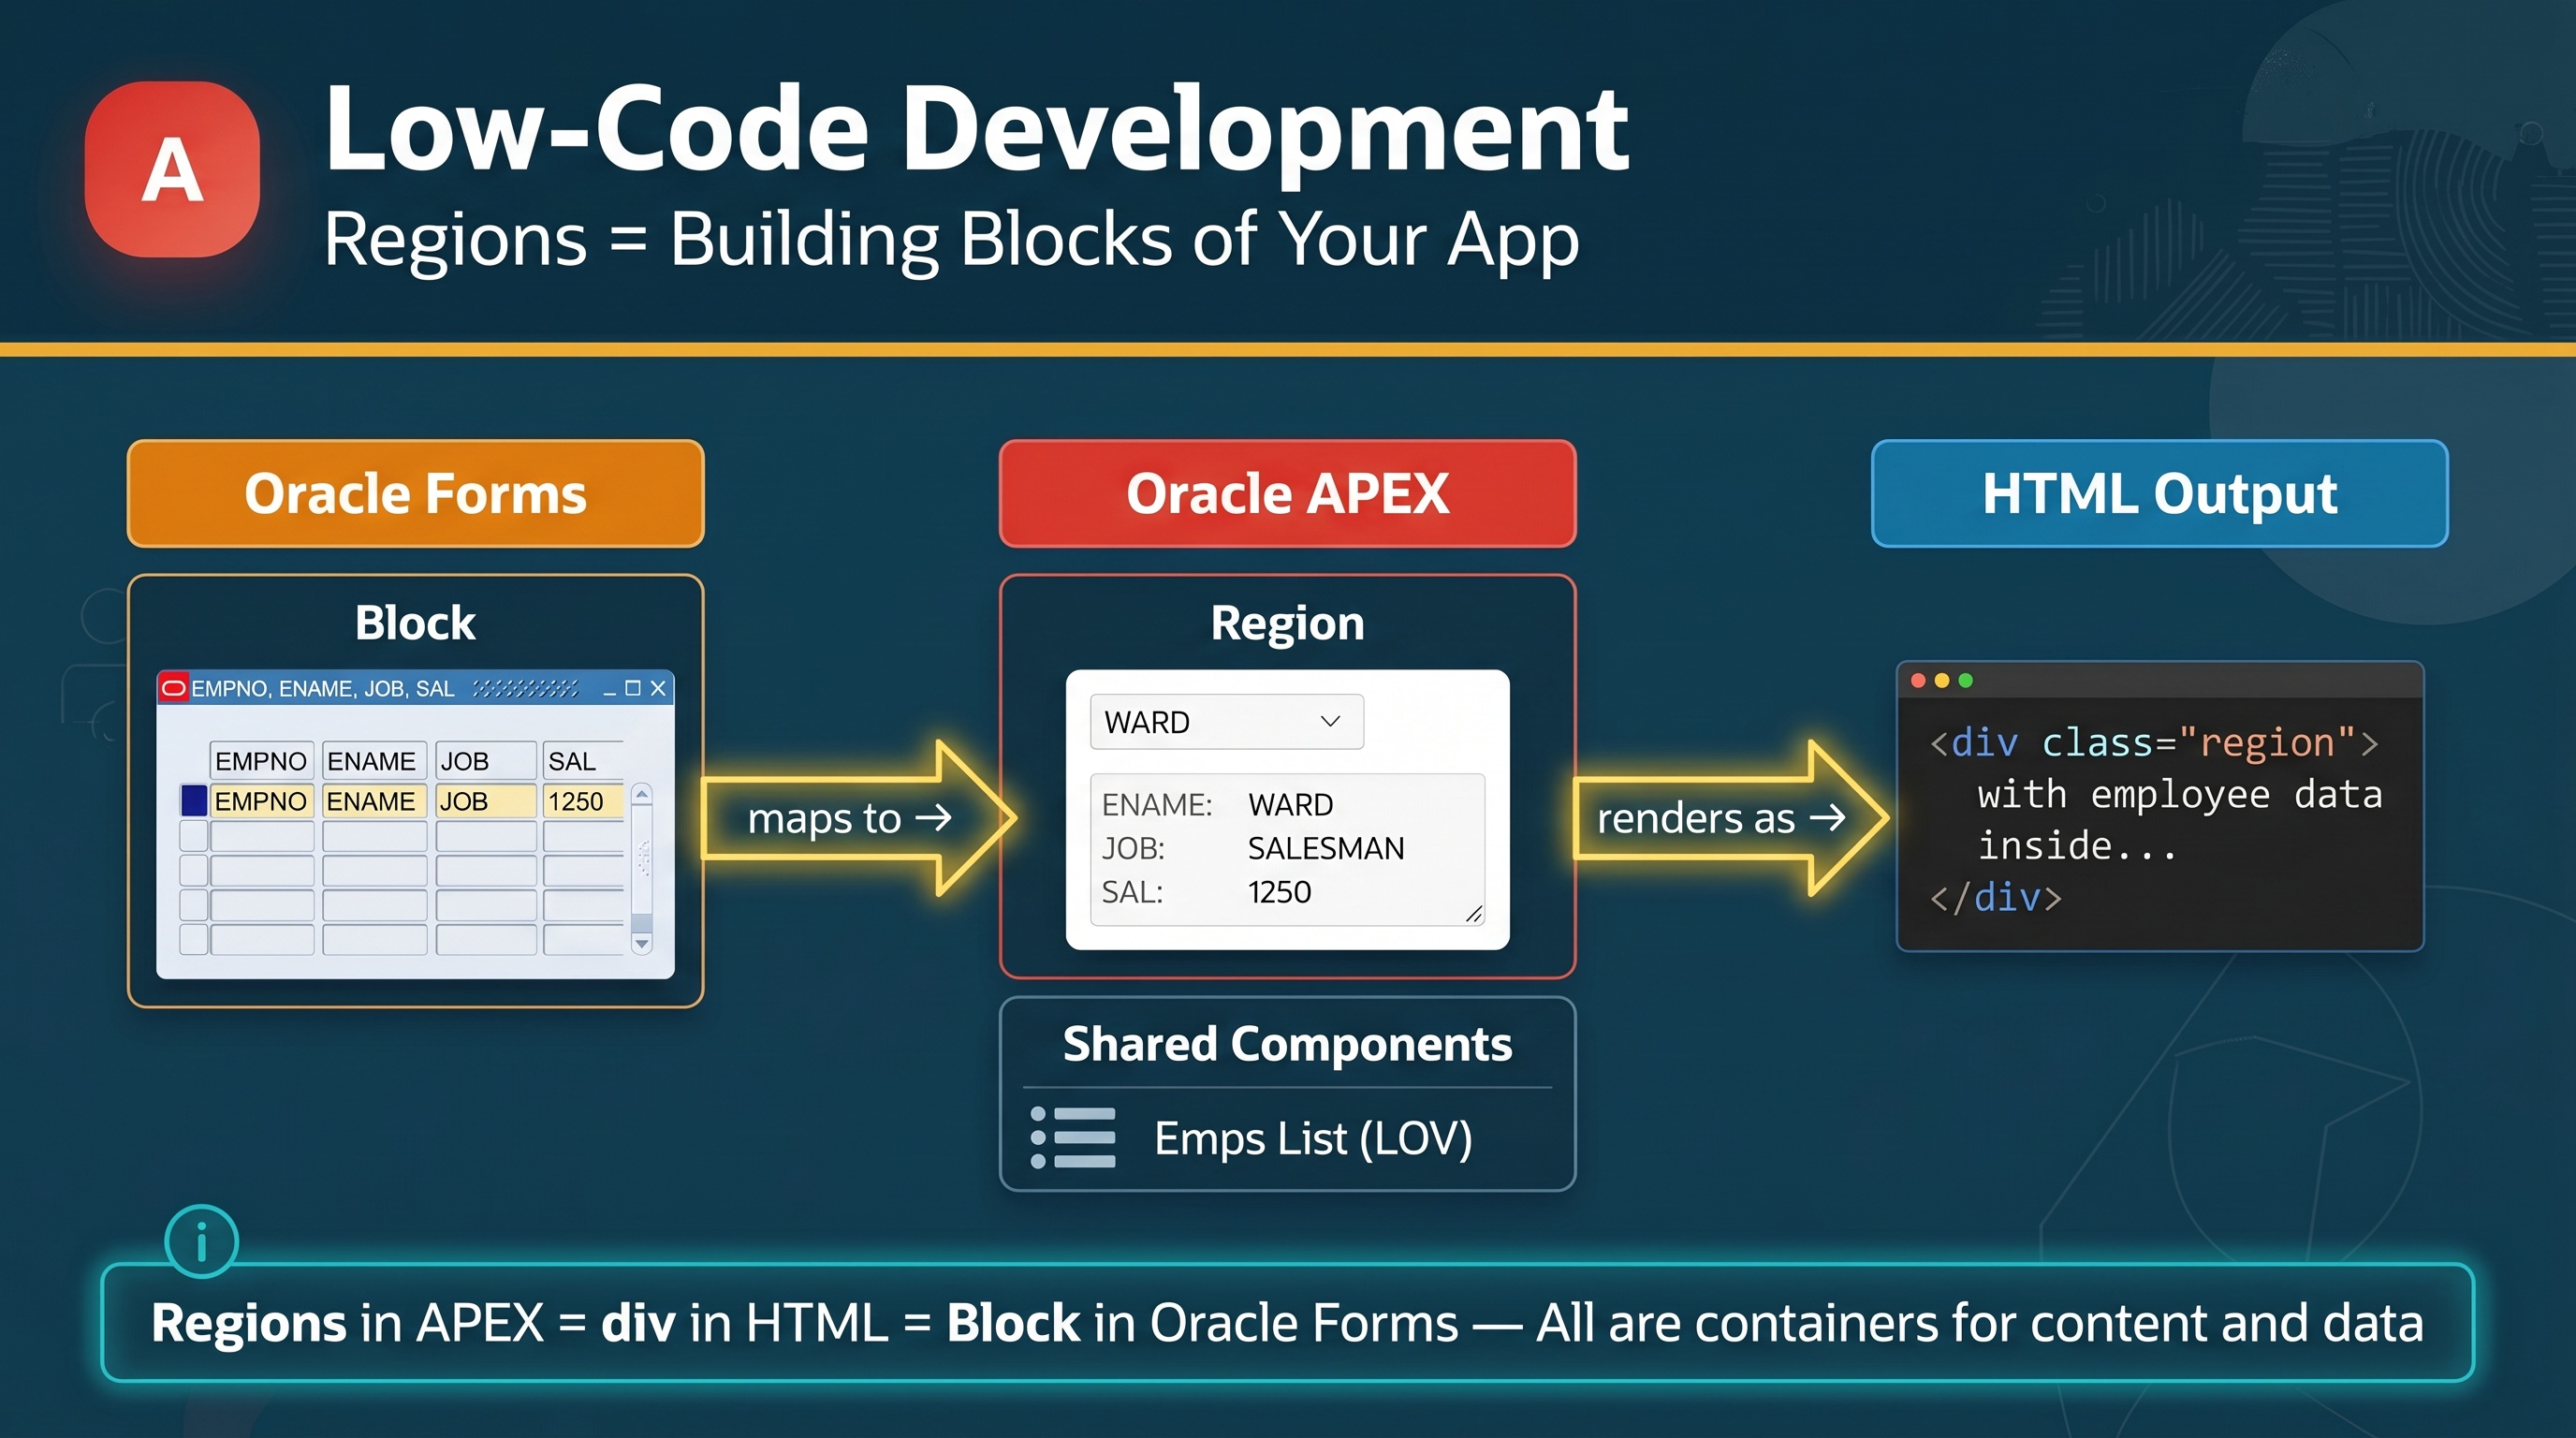The height and width of the screenshot is (1438, 2576).
Task: Click the 'maps to' arrow label
Action: pyautogui.click(x=850, y=818)
